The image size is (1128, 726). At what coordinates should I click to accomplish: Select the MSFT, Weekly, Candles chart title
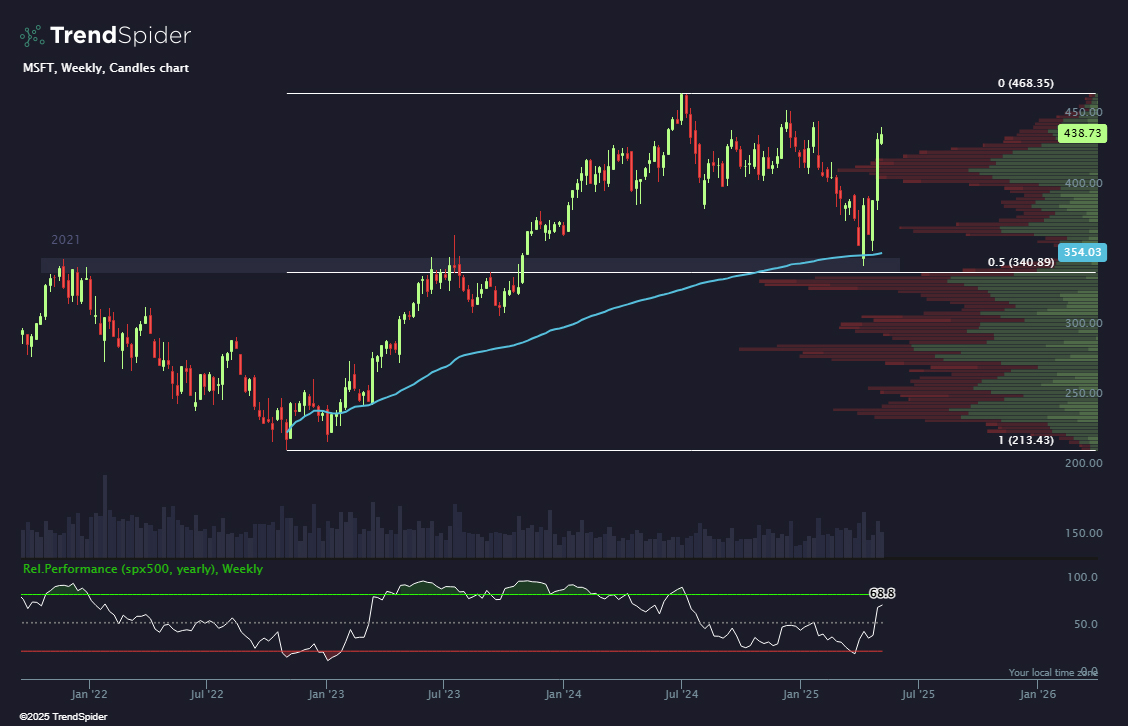pyautogui.click(x=106, y=68)
